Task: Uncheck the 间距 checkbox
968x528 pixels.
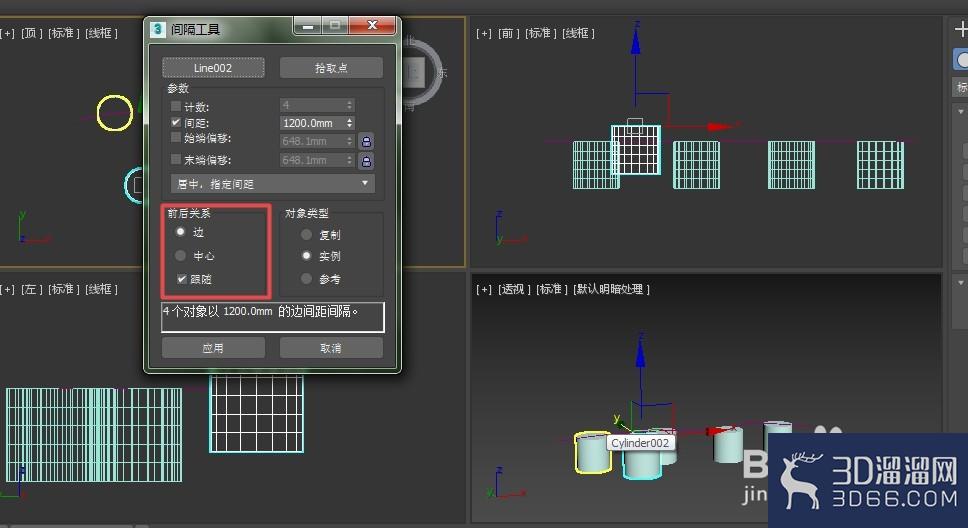Action: click(176, 122)
